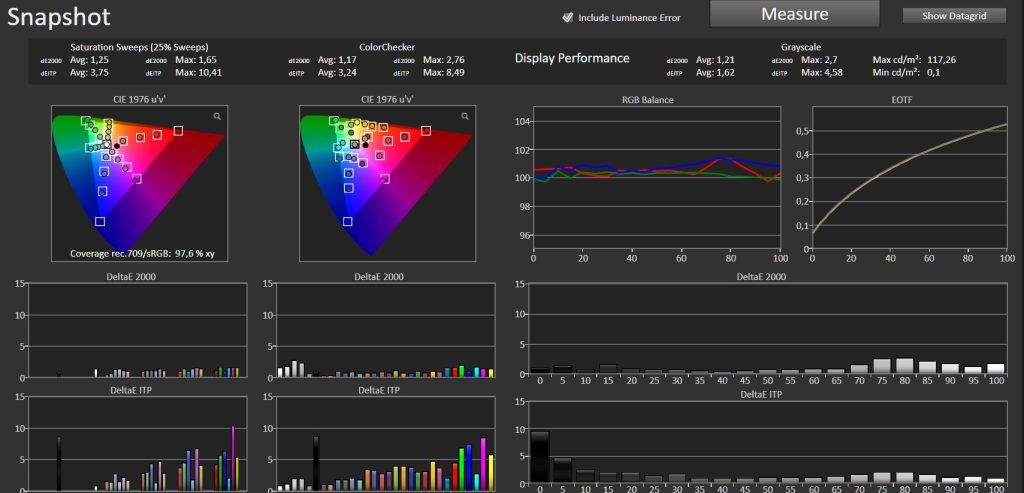Screen dimensions: 1024x493
Task: Open the RGB Balance graph
Action: [x=657, y=178]
